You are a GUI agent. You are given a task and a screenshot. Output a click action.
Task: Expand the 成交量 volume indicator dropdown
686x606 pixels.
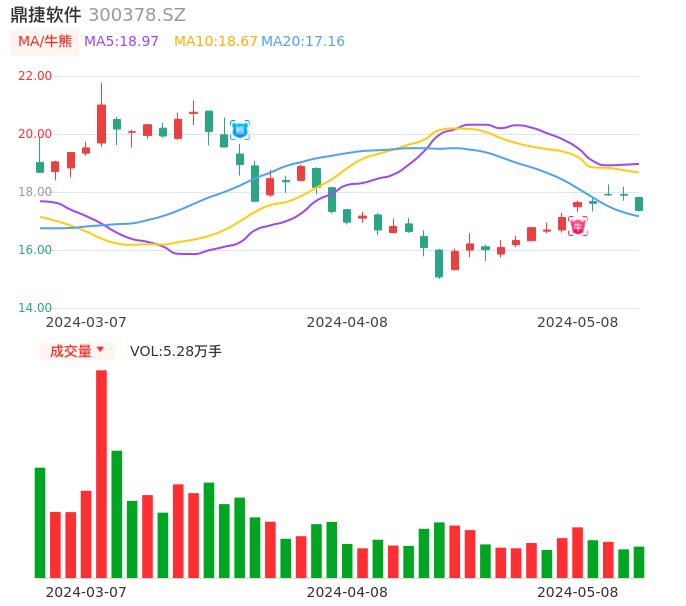click(x=77, y=351)
